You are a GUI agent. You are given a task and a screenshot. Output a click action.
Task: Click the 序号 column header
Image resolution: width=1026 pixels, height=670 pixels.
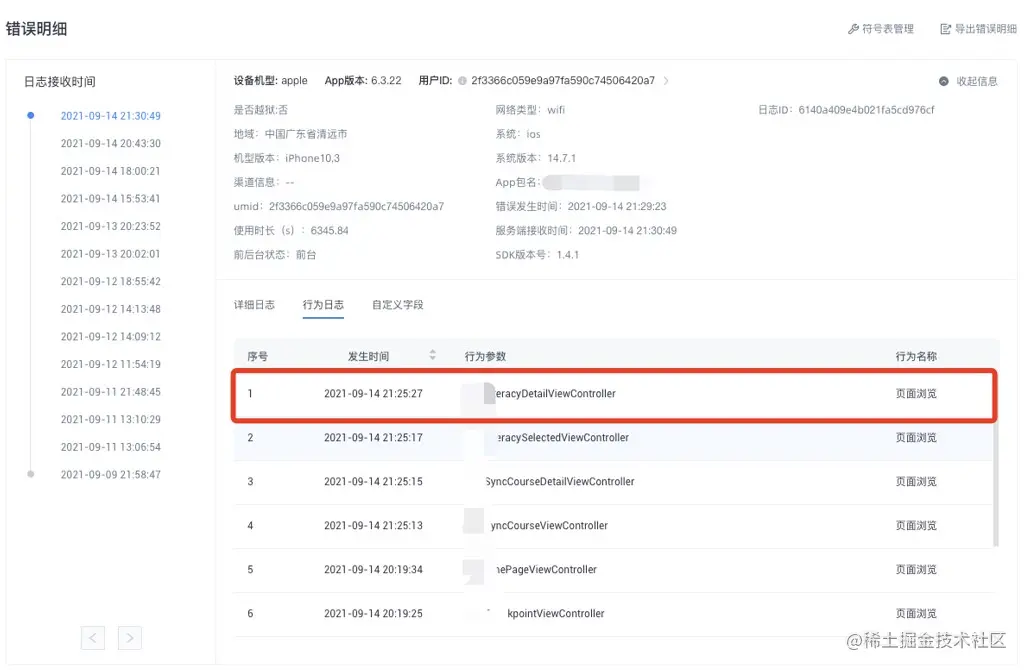click(x=258, y=356)
